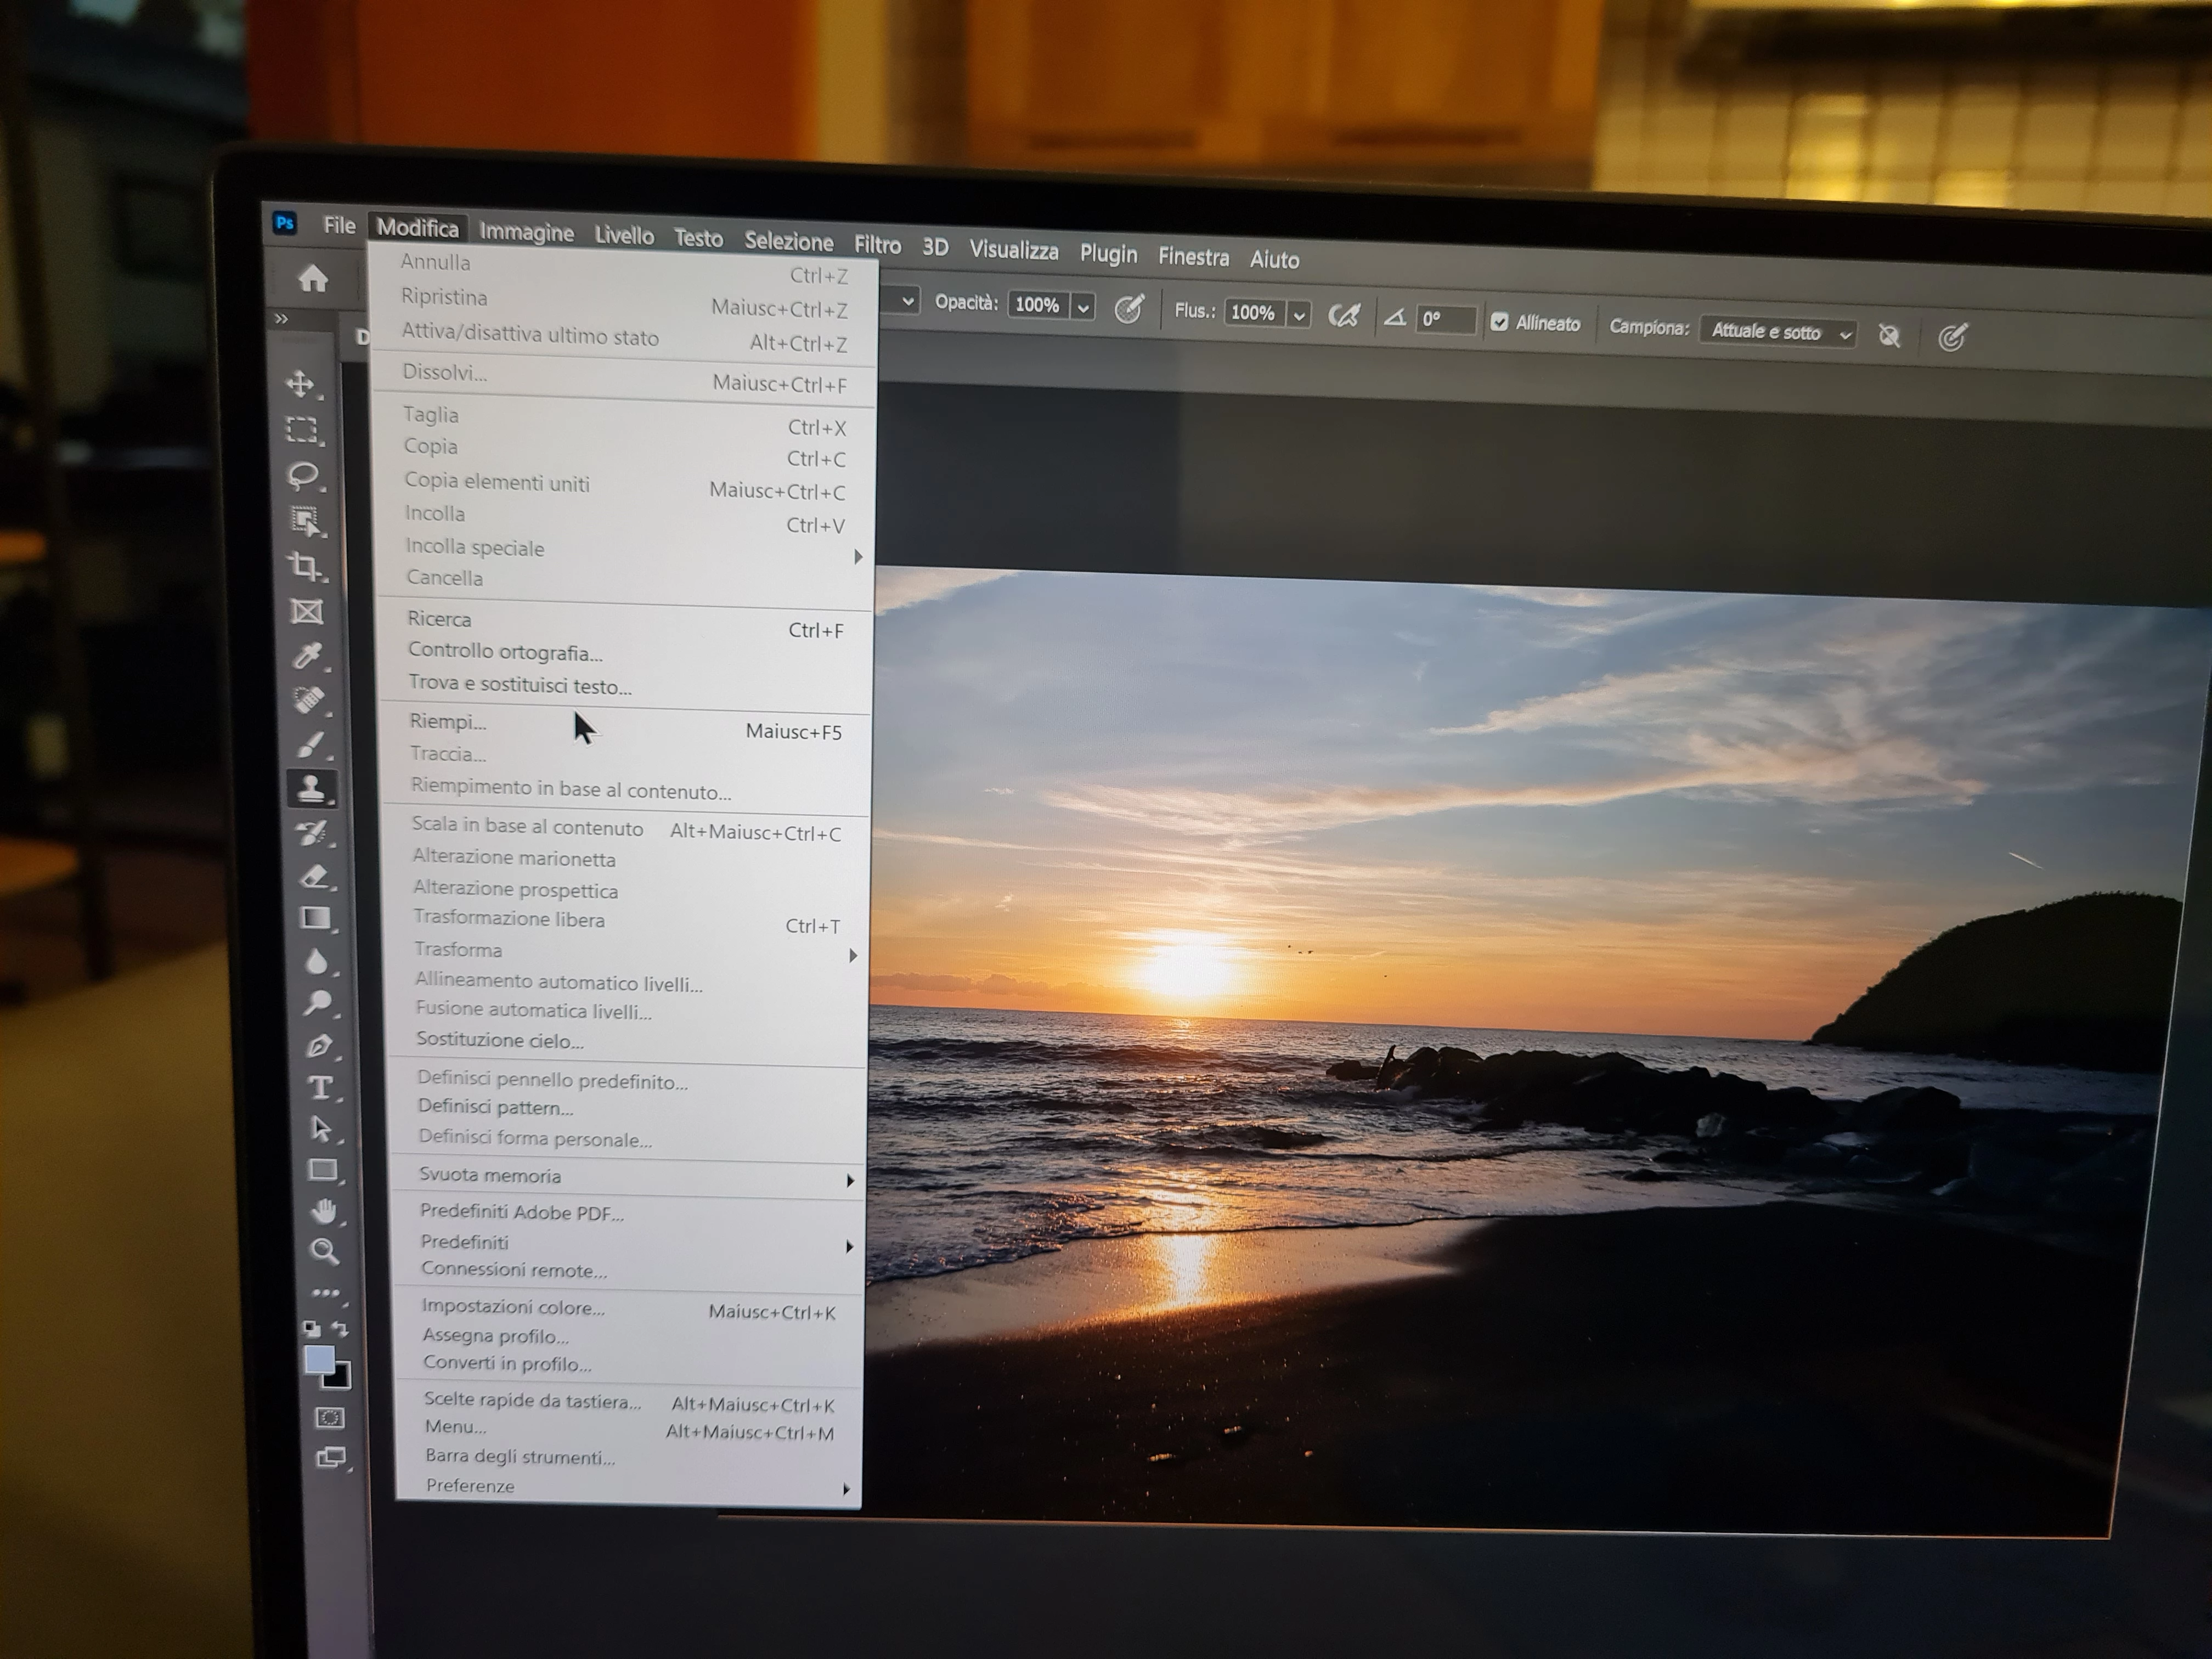Select the Eyedropper tool

tap(308, 656)
